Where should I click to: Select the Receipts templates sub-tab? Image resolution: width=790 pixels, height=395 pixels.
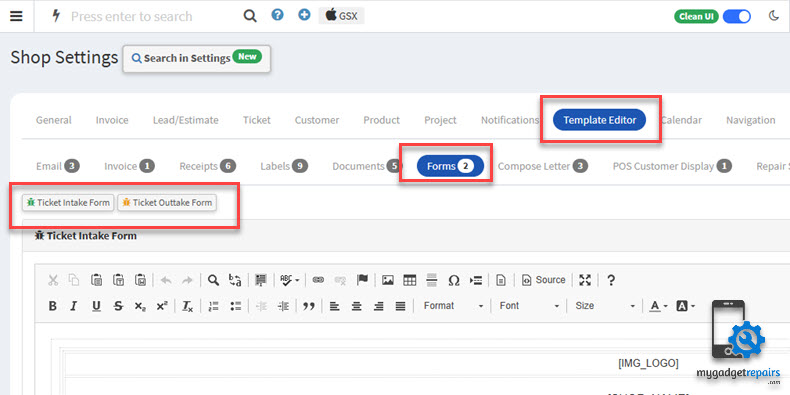coord(207,166)
